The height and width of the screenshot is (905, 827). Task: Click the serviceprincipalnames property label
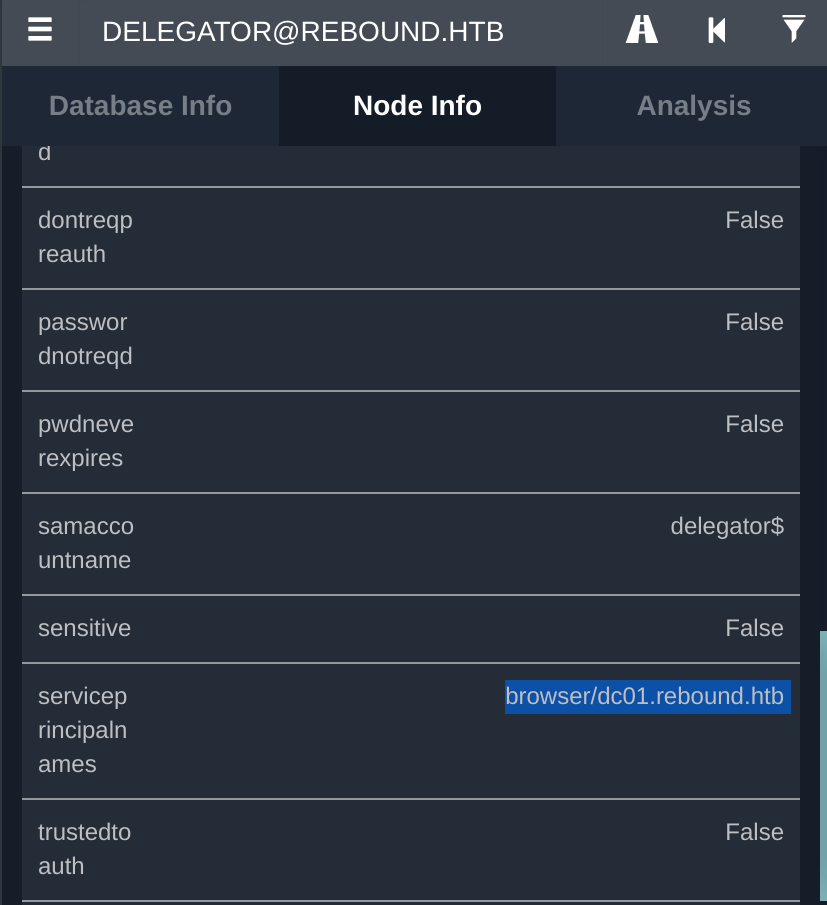point(83,730)
